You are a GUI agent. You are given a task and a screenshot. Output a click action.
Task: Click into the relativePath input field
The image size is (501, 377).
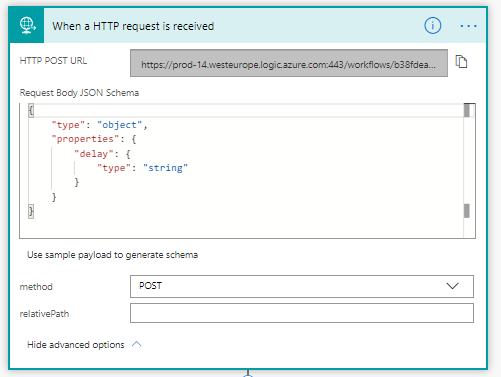(302, 313)
